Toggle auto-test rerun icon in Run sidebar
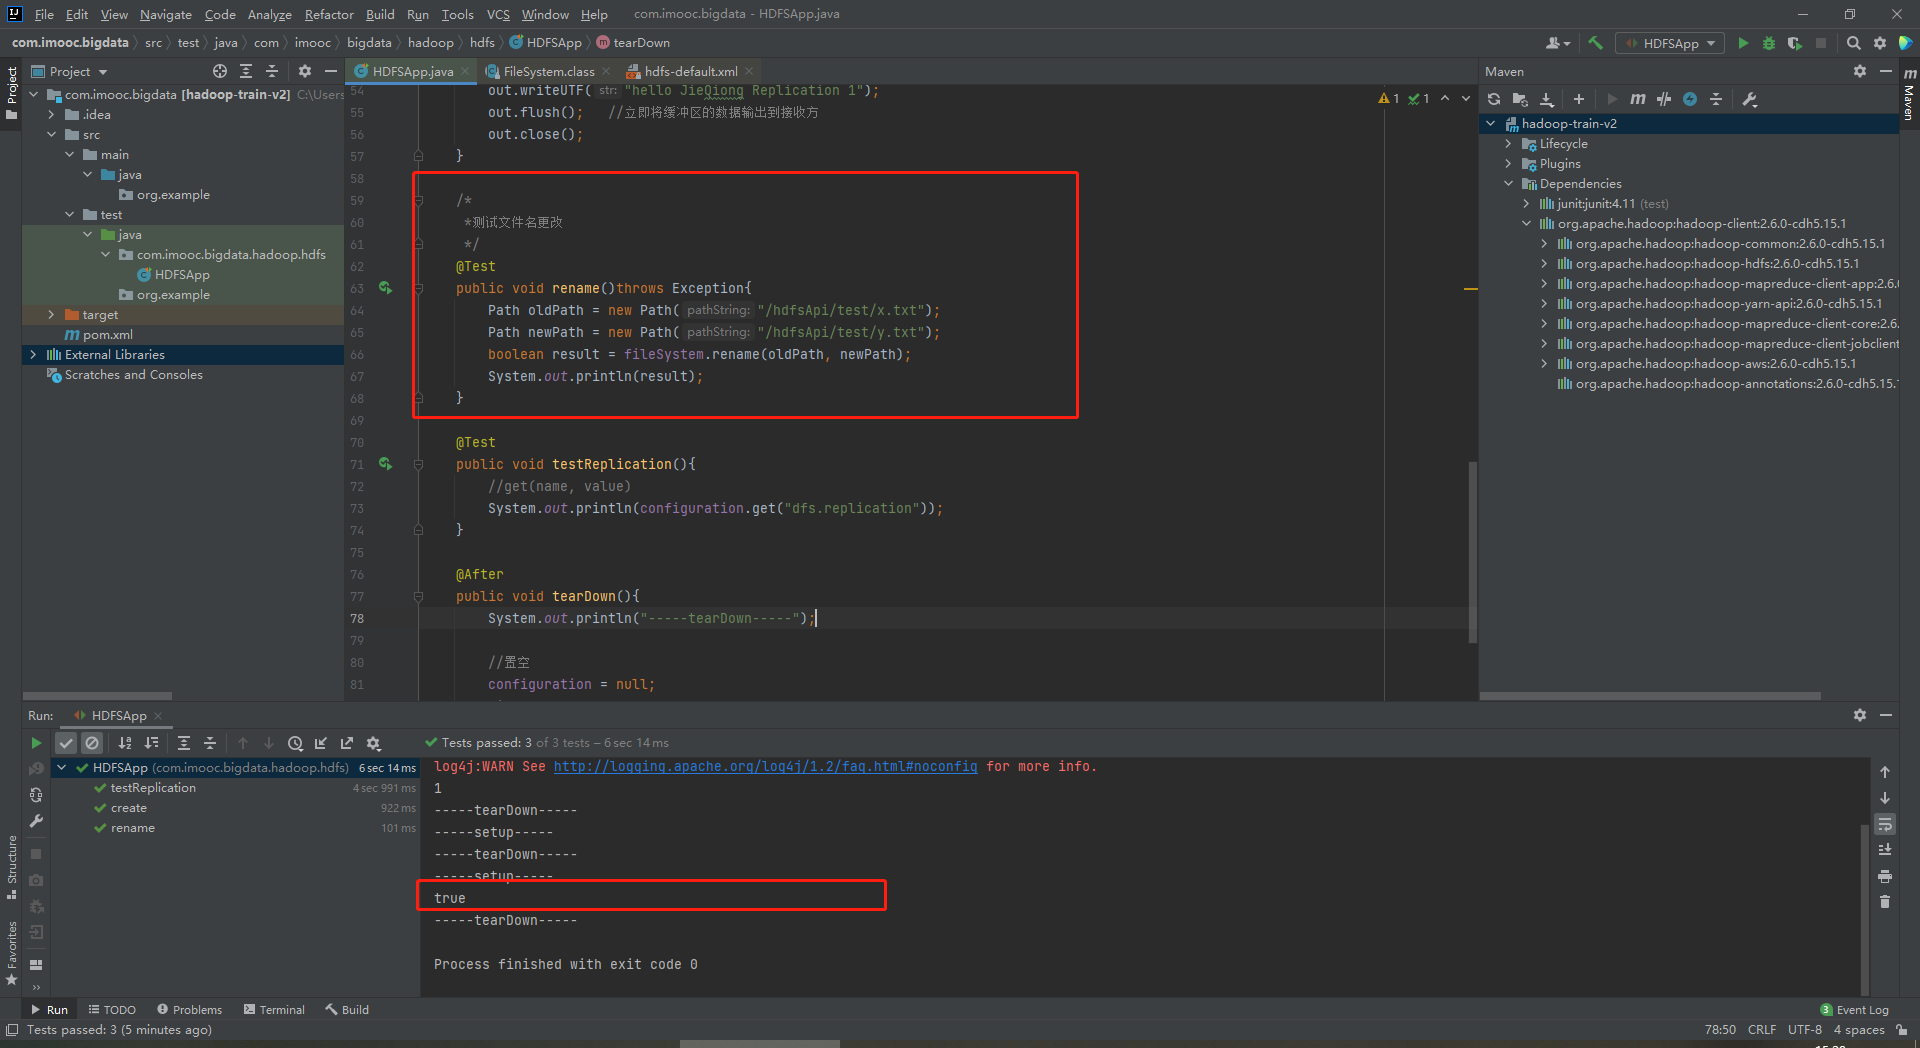Viewport: 1920px width, 1048px height. point(36,795)
